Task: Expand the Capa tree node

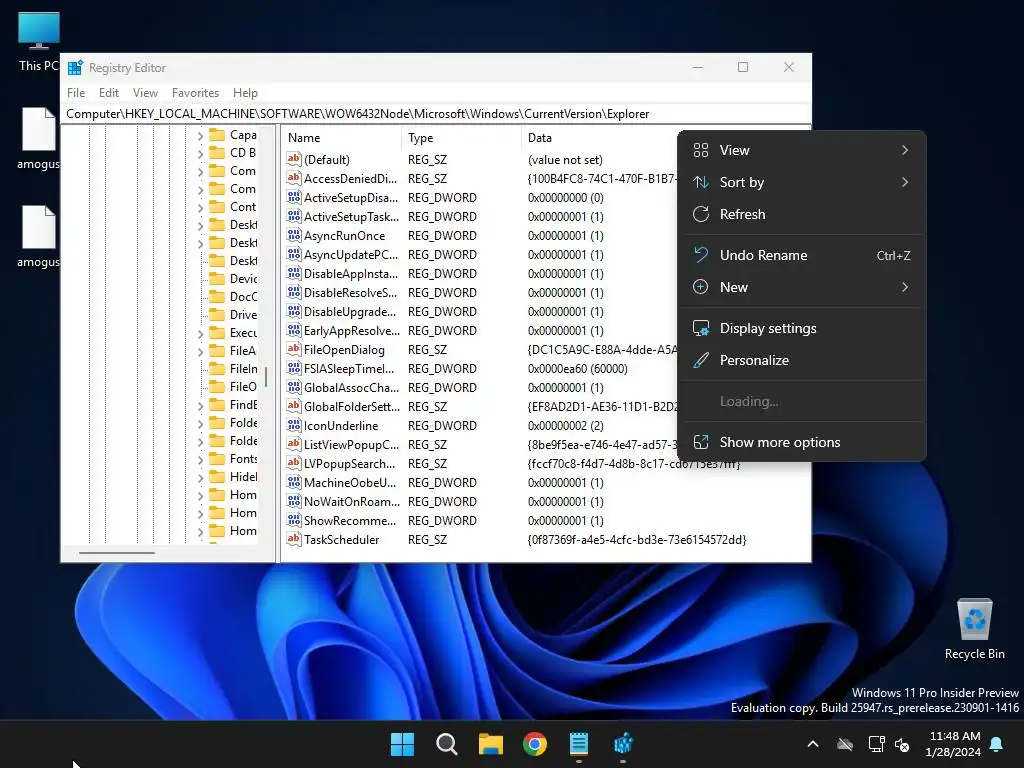Action: point(200,136)
